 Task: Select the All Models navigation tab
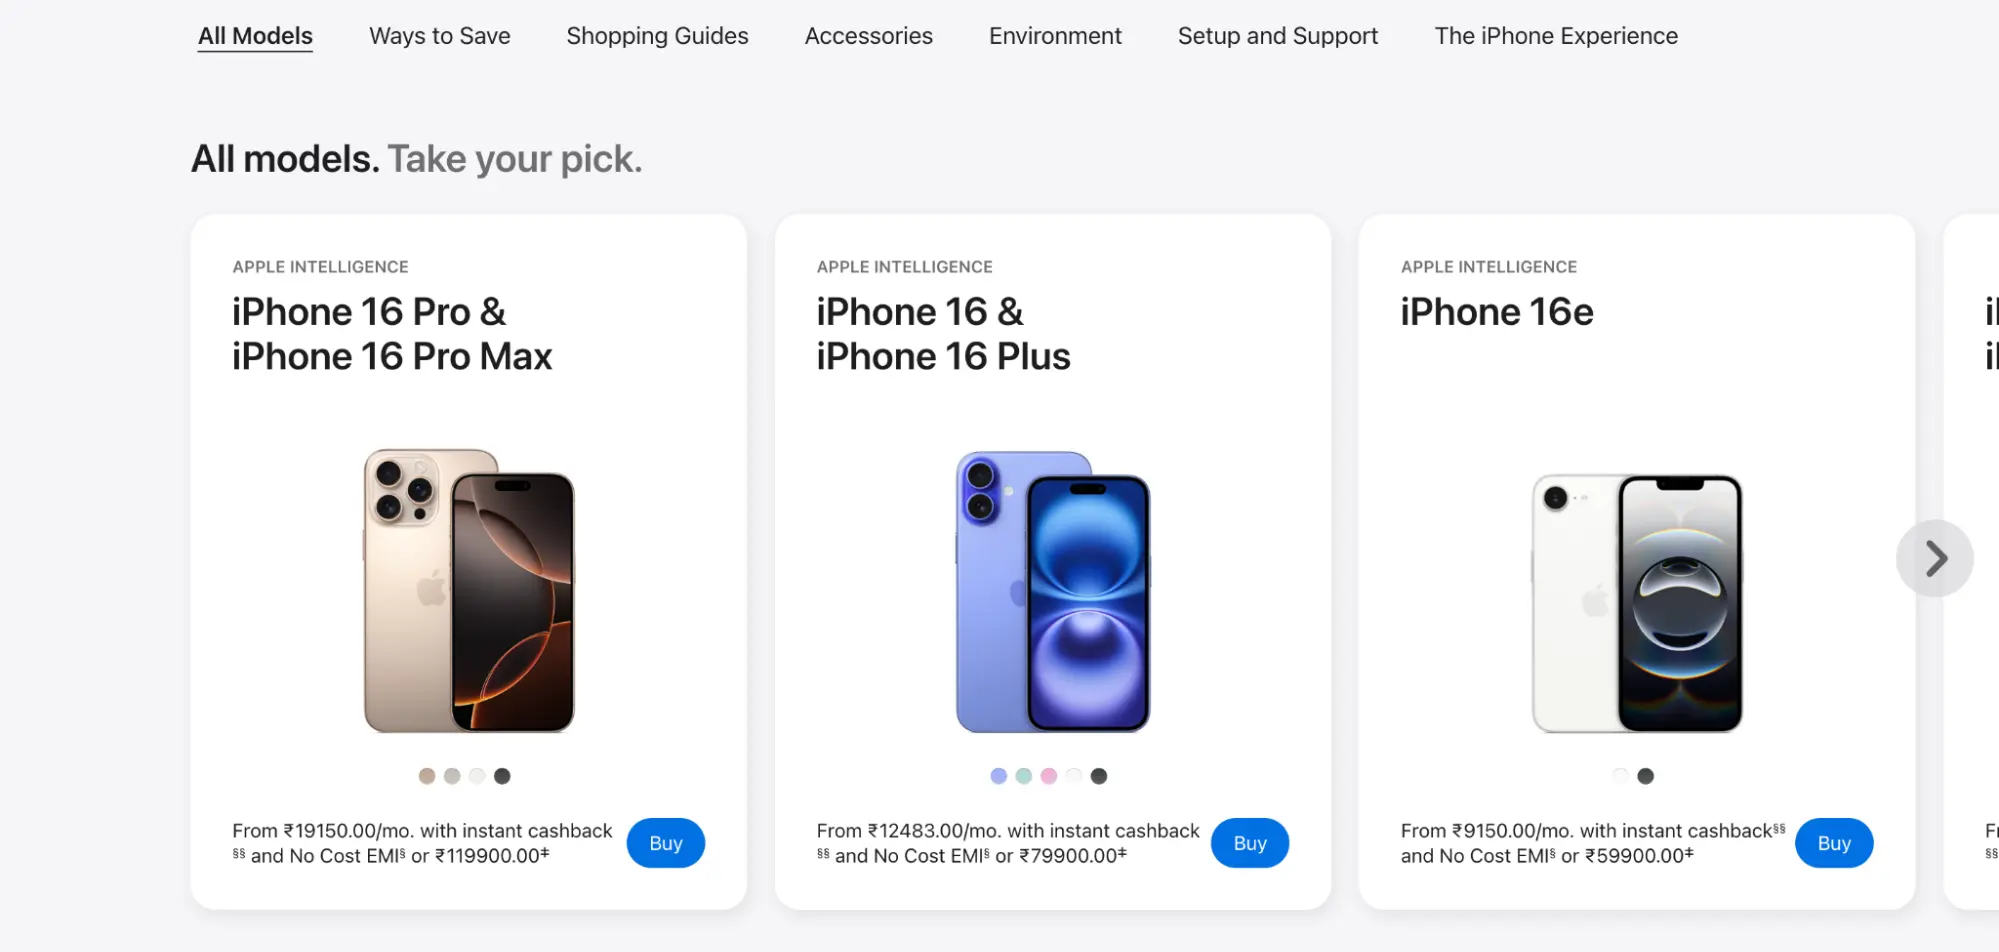pyautogui.click(x=255, y=36)
